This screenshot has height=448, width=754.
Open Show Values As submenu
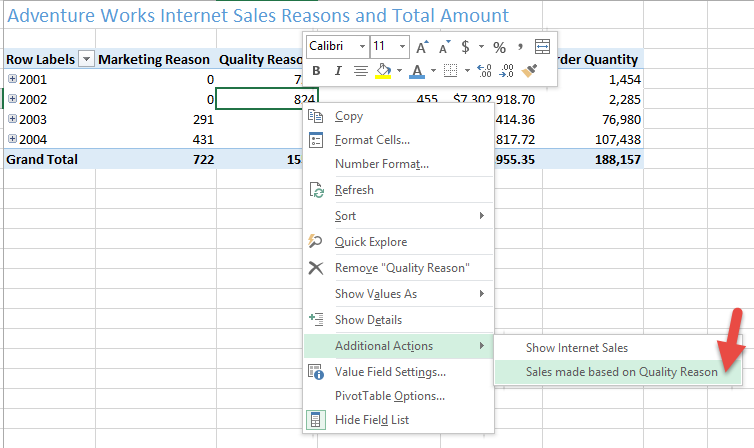[399, 294]
